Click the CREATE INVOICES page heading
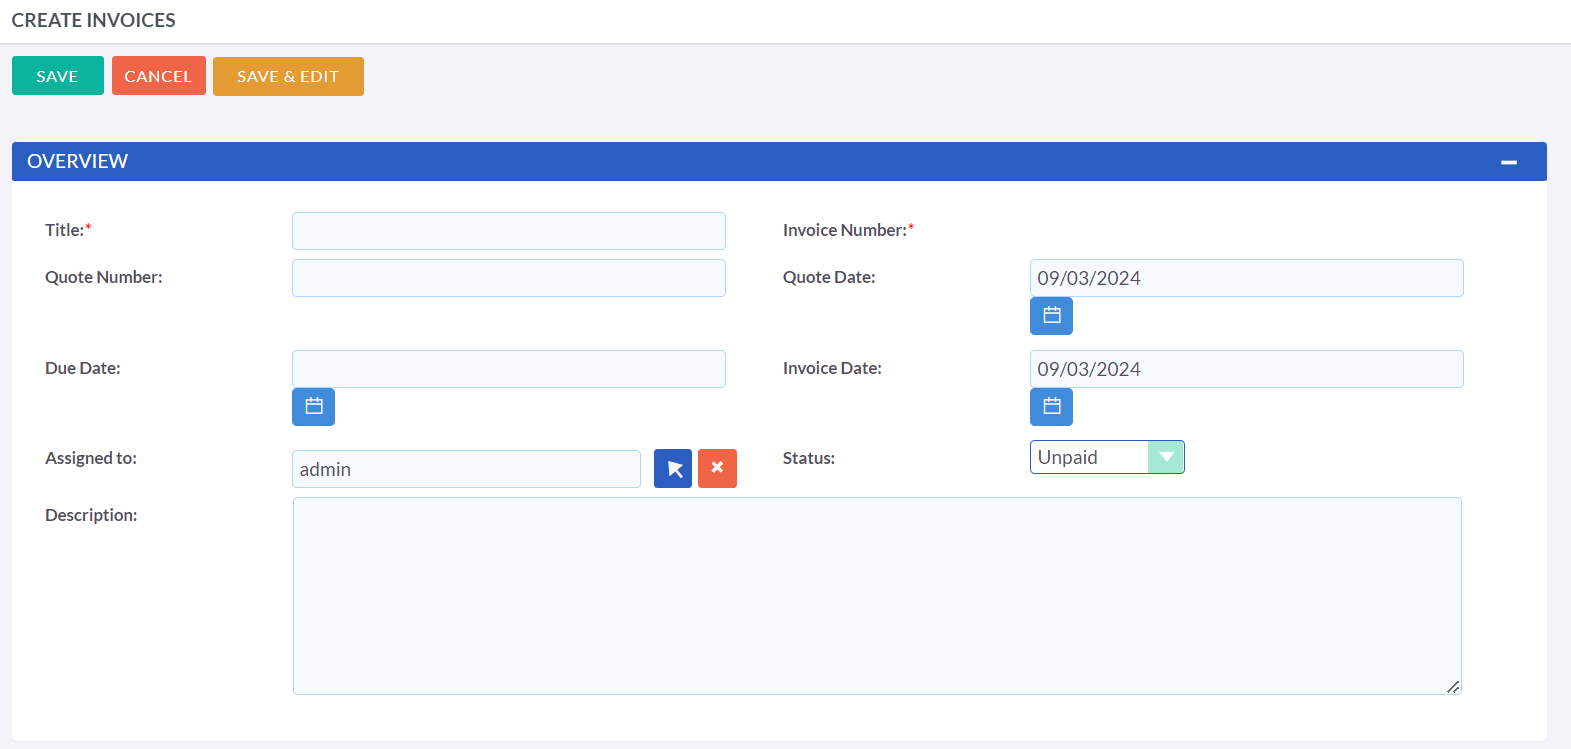1571x749 pixels. [x=94, y=20]
